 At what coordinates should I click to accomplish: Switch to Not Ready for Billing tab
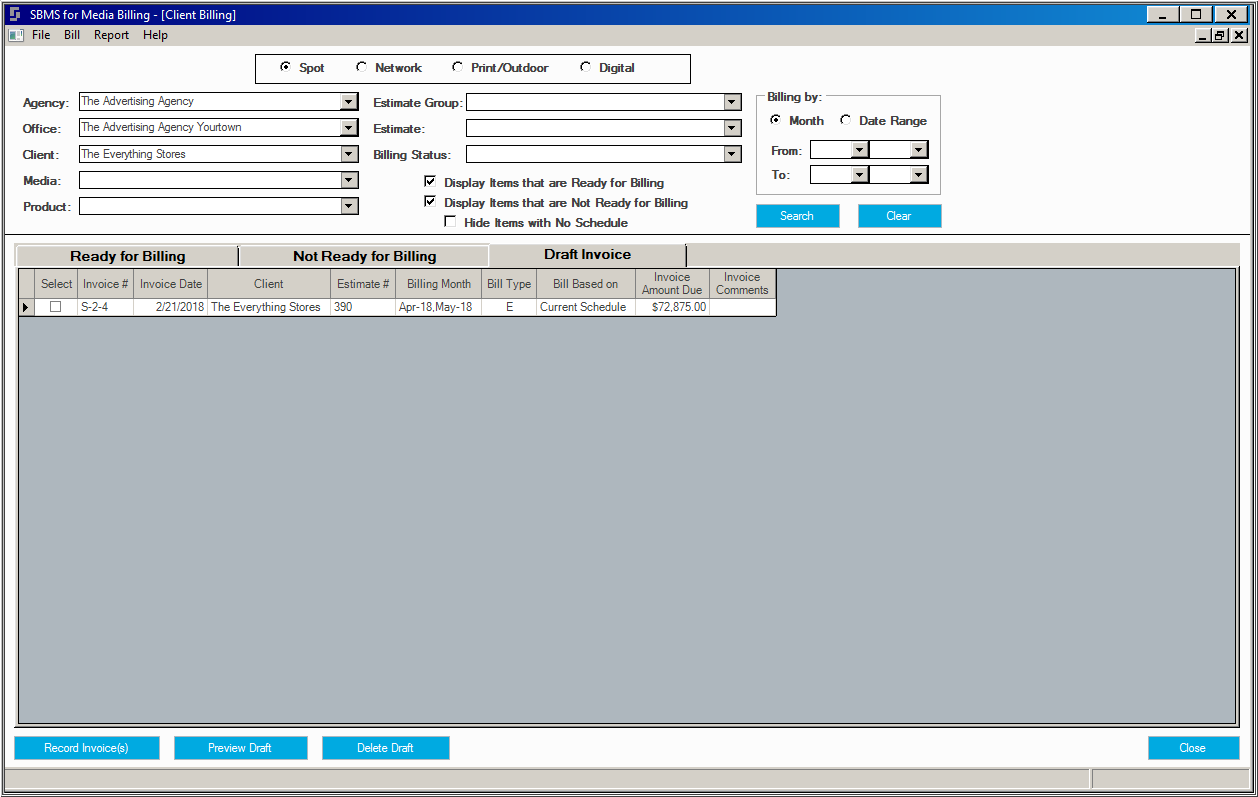point(364,256)
